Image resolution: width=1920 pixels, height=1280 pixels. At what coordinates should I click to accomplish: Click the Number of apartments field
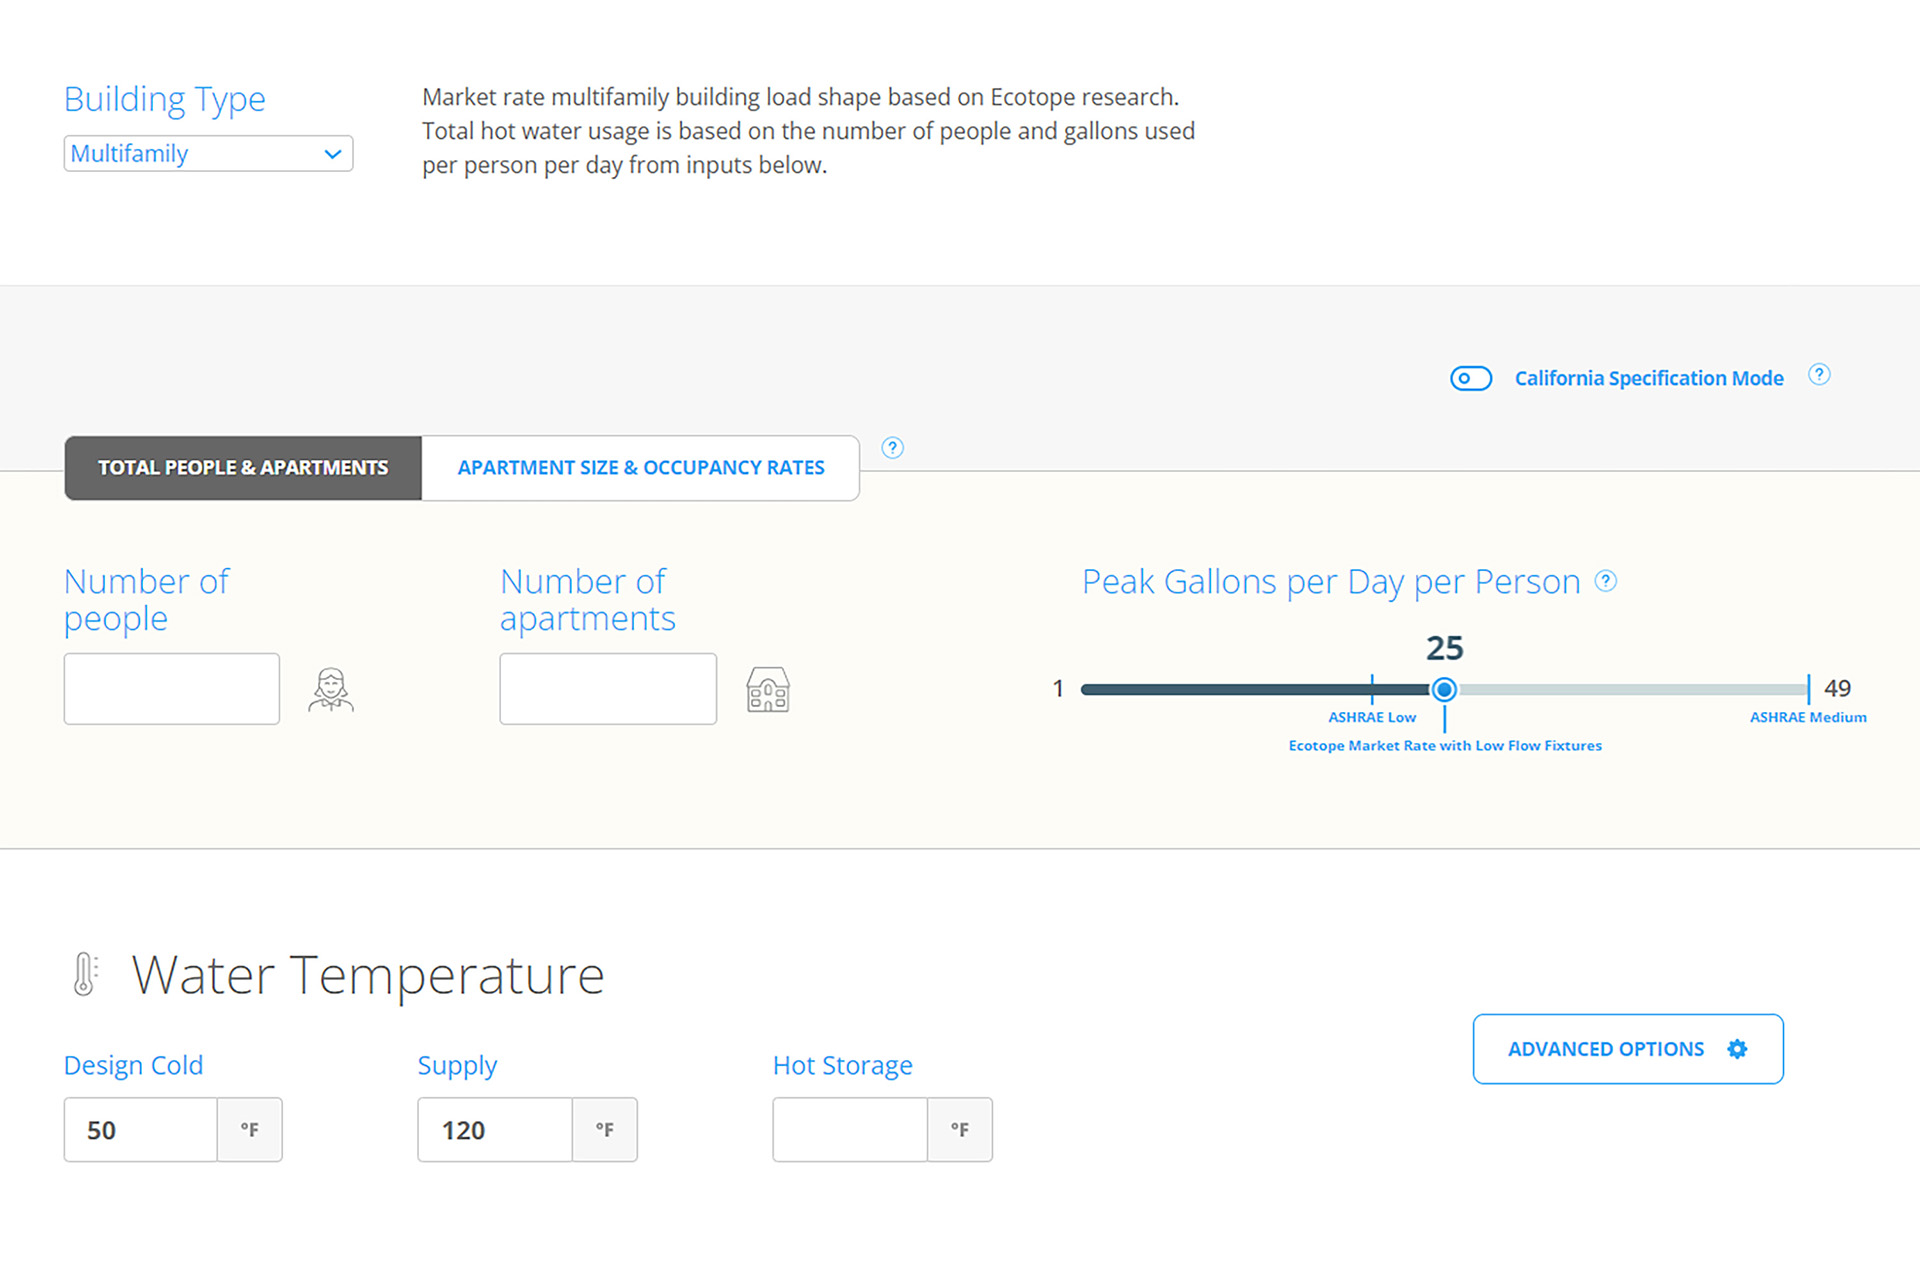[x=608, y=689]
